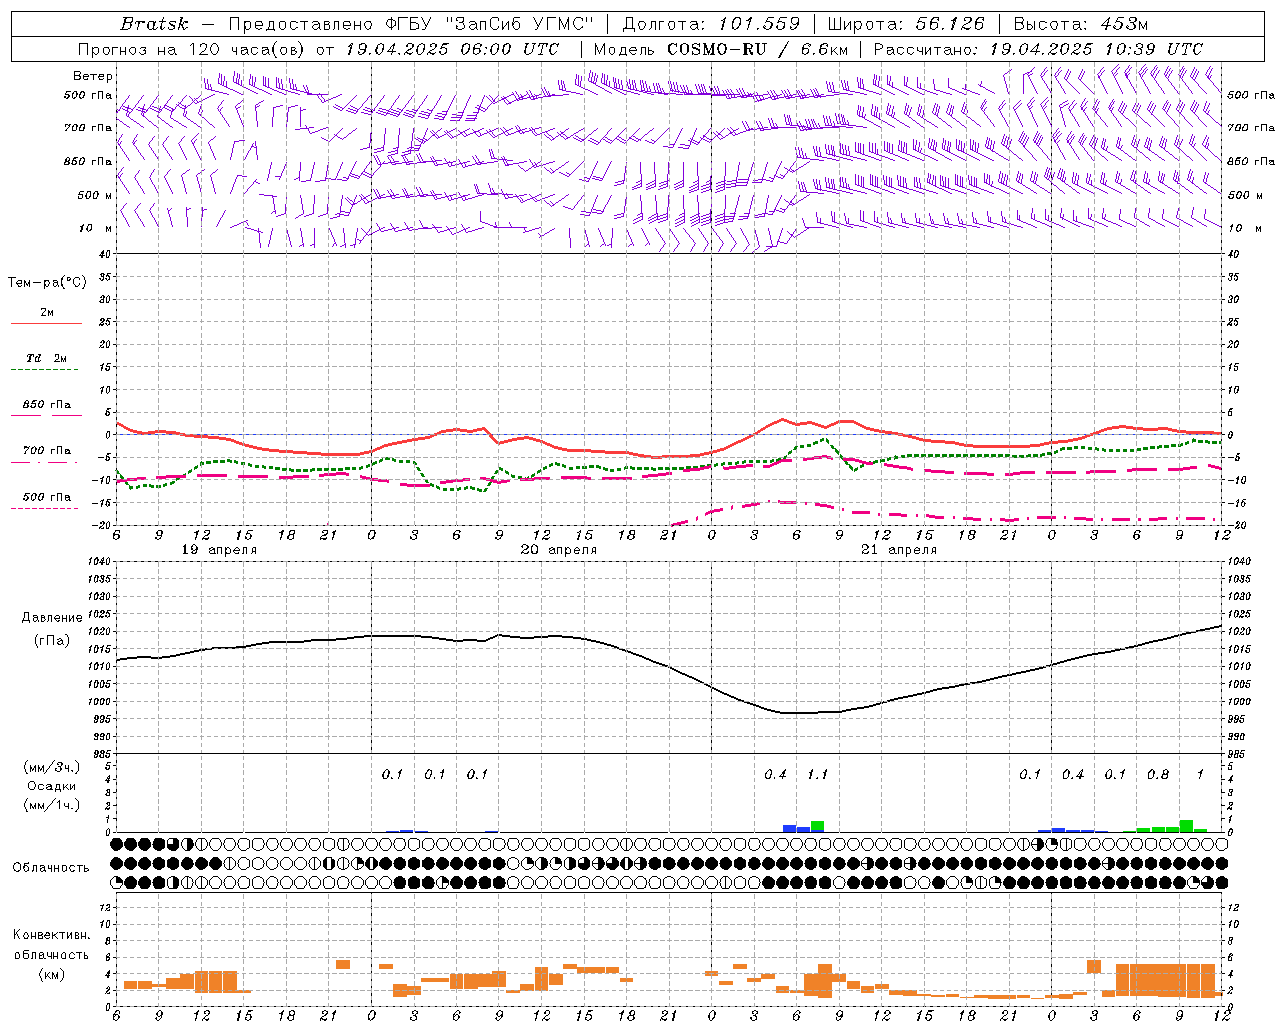Click the "500 м" wind level label on left
The height and width of the screenshot is (1024, 1280).
click(x=95, y=195)
